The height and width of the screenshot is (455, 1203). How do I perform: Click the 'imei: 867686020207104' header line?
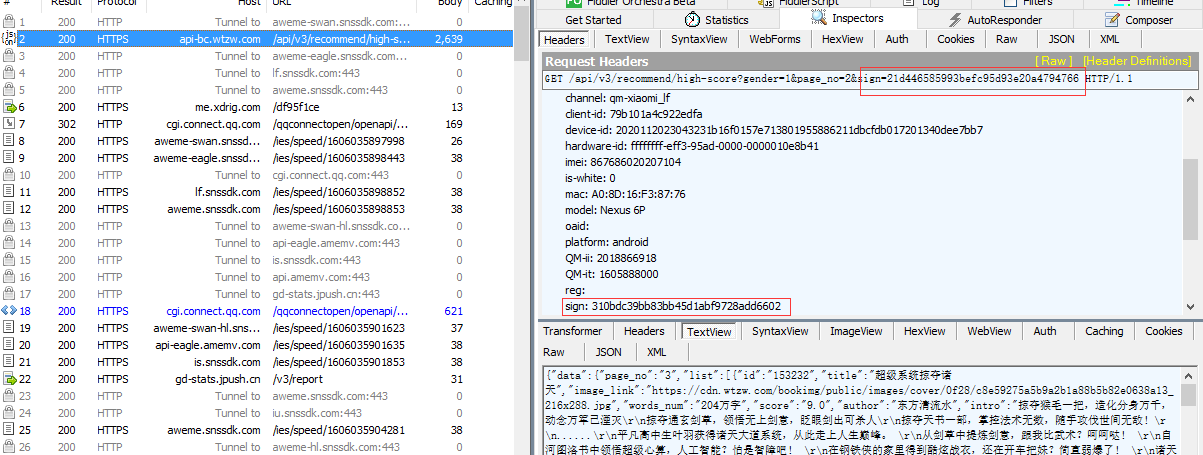[622, 161]
